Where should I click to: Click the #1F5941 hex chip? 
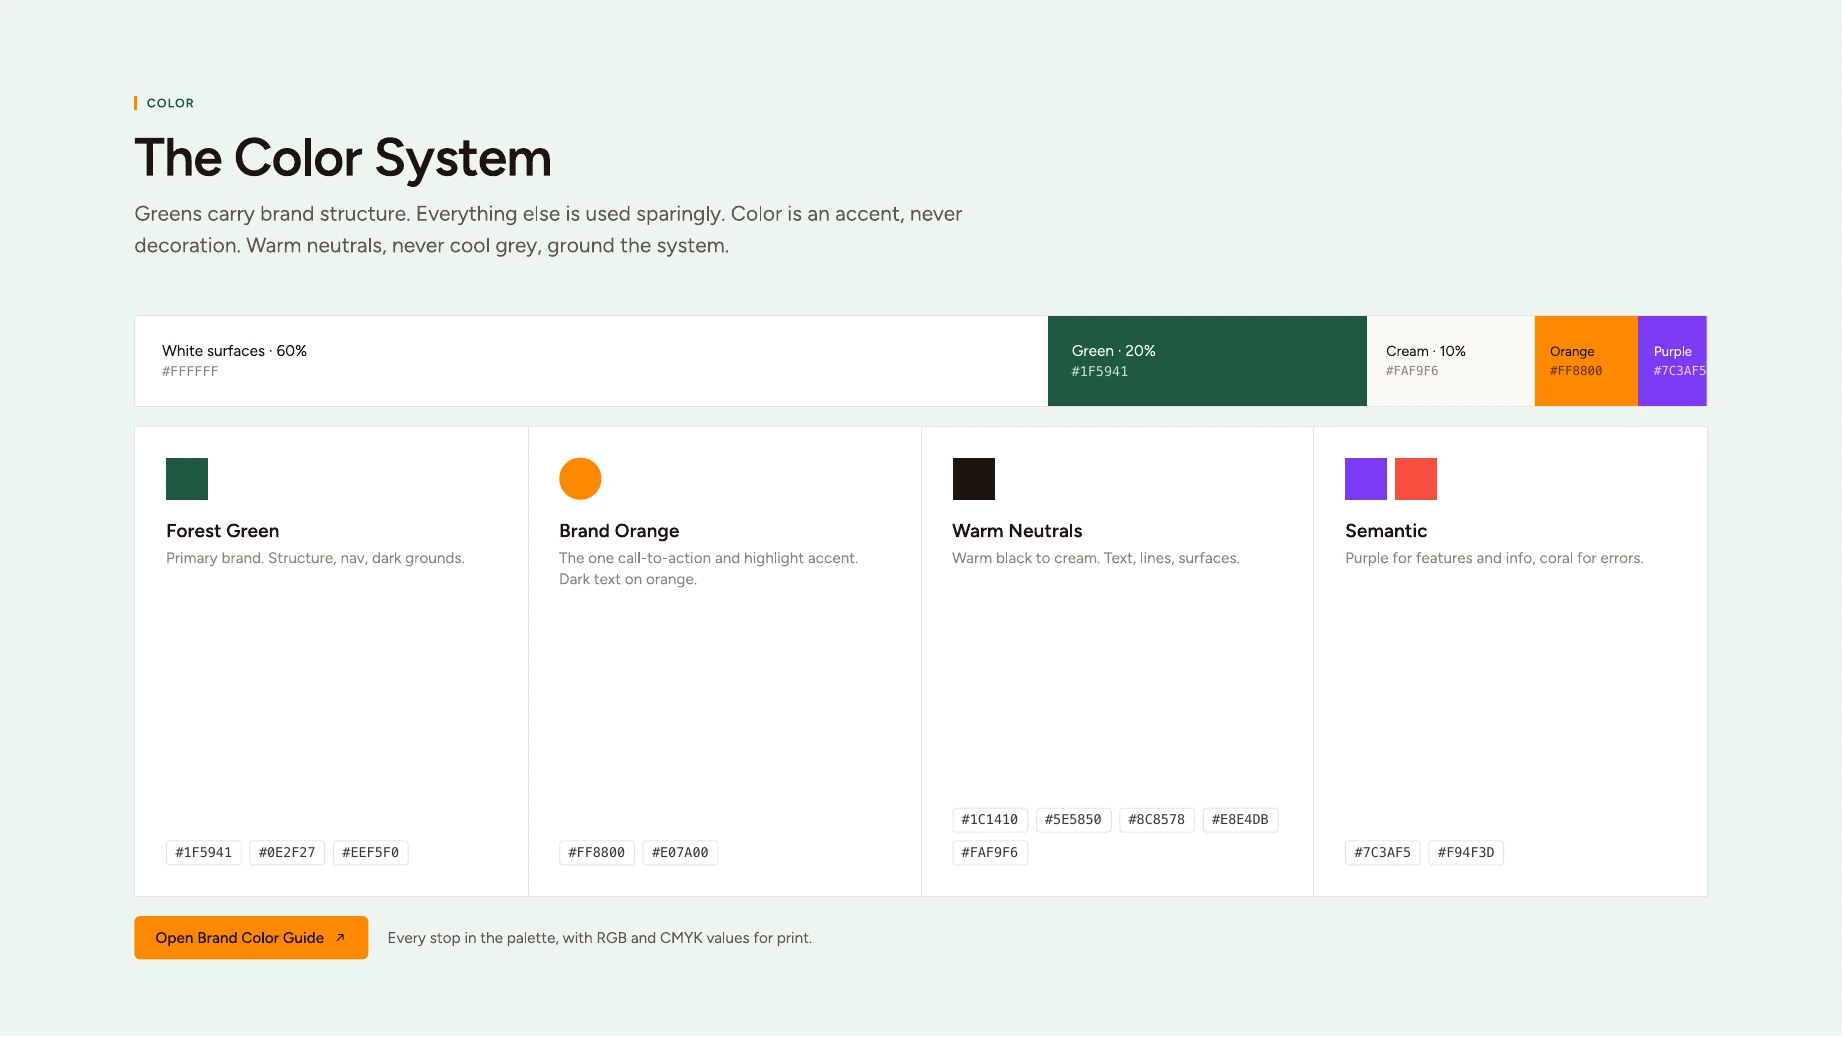tap(204, 852)
